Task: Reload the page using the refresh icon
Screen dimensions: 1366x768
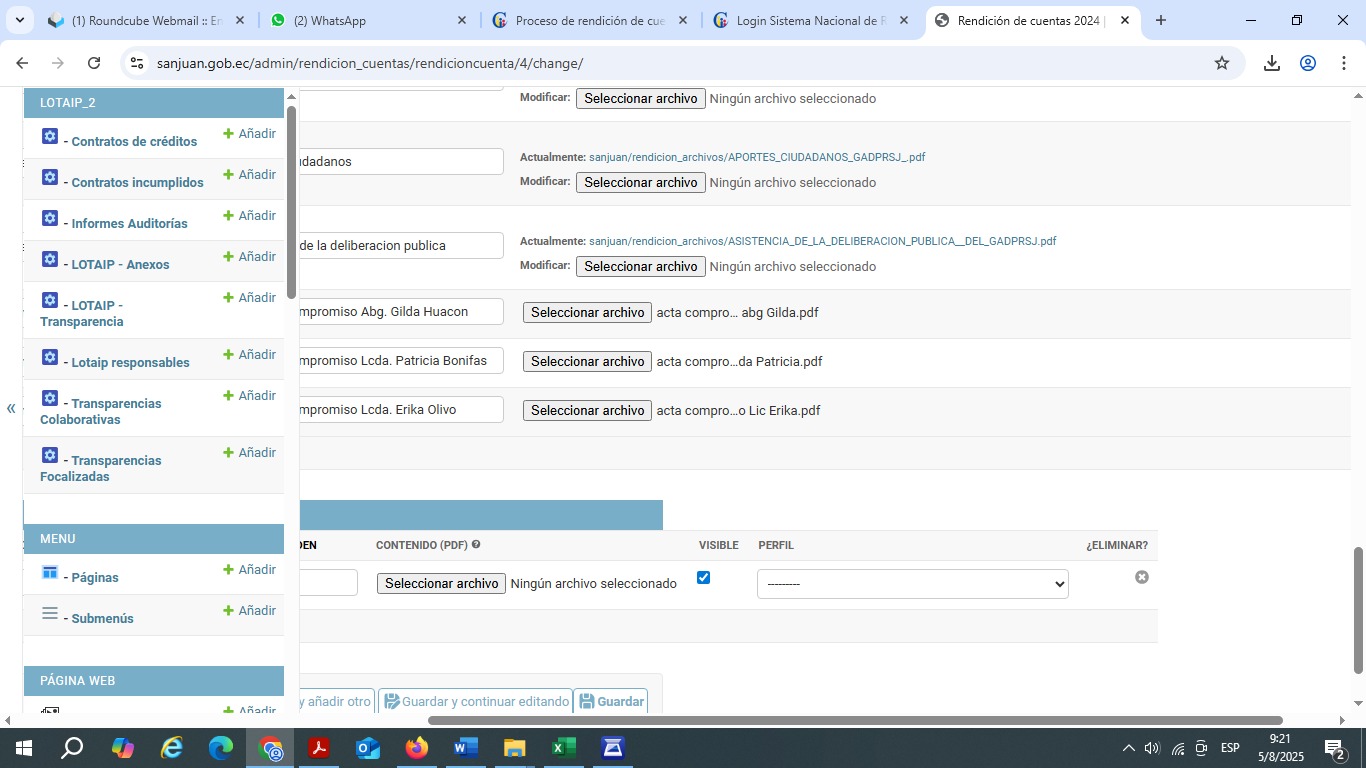Action: [94, 63]
